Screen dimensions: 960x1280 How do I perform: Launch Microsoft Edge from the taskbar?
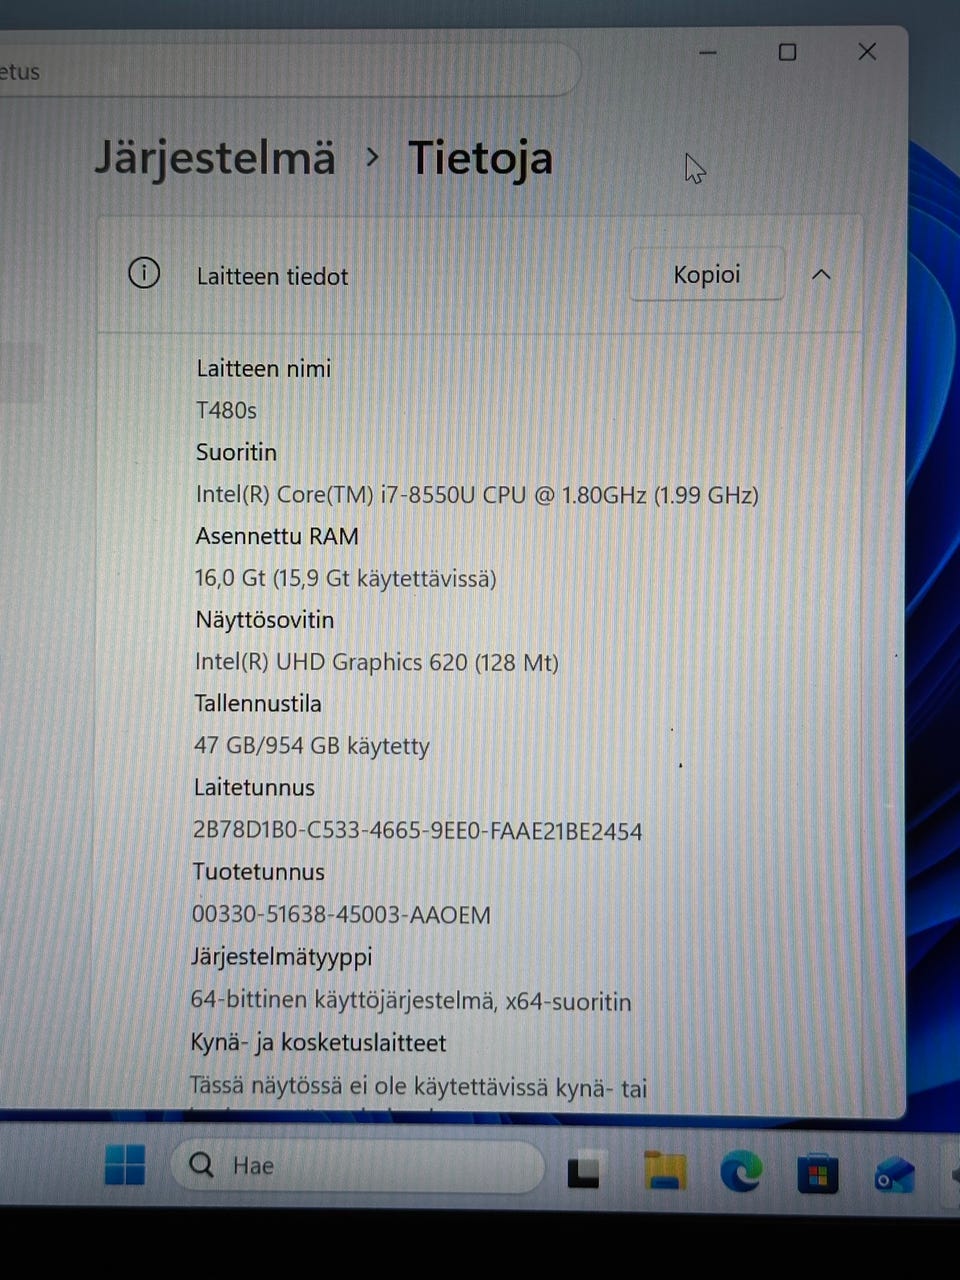[x=741, y=1170]
